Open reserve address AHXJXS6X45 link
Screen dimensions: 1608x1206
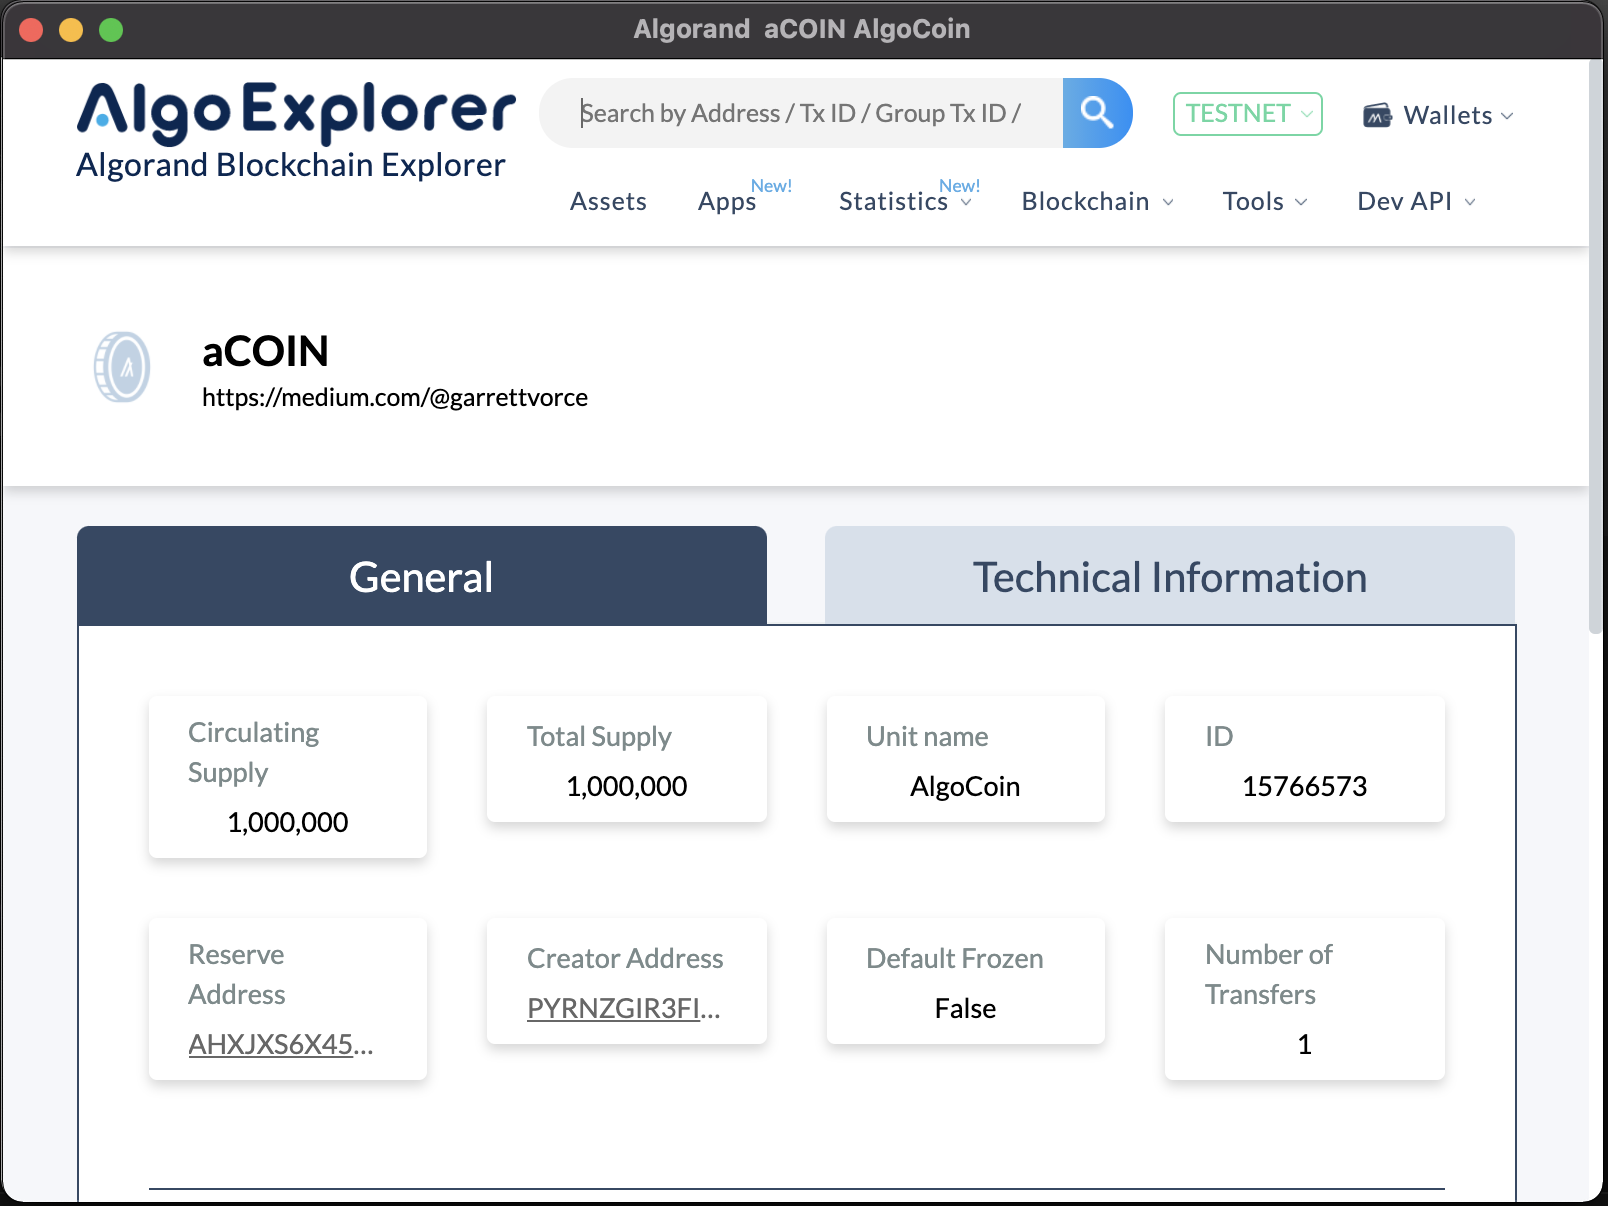click(281, 1044)
